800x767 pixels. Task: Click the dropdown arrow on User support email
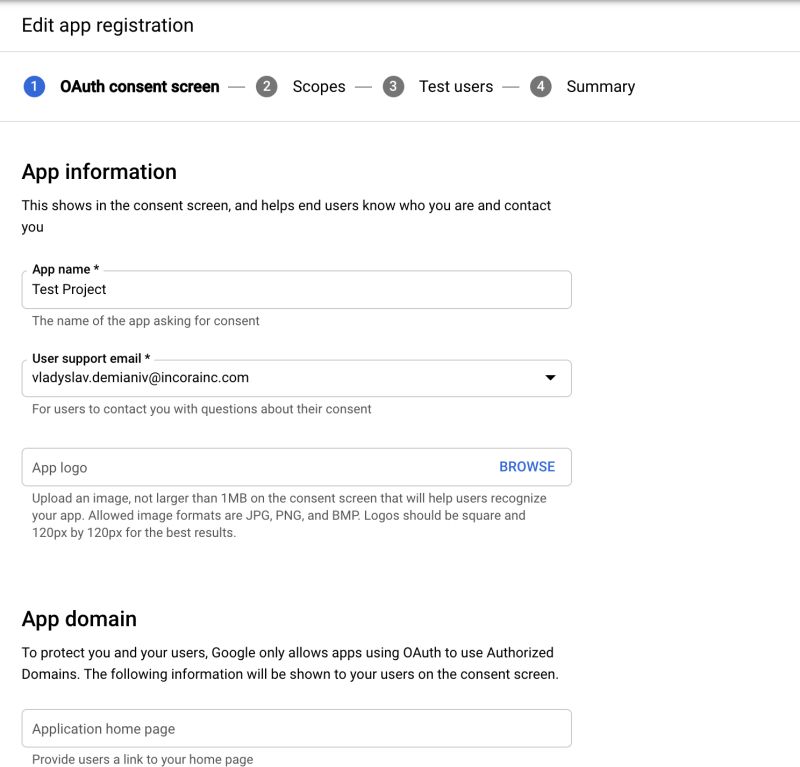(551, 378)
